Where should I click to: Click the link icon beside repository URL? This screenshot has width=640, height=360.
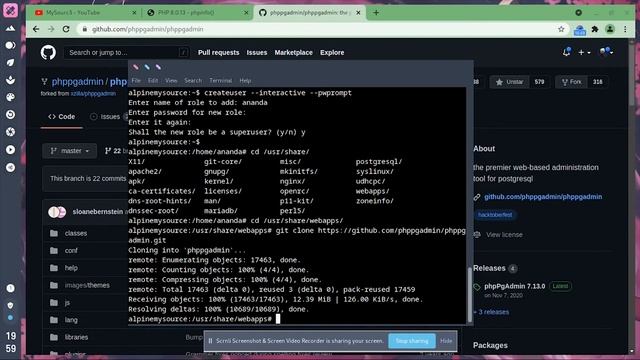477,197
